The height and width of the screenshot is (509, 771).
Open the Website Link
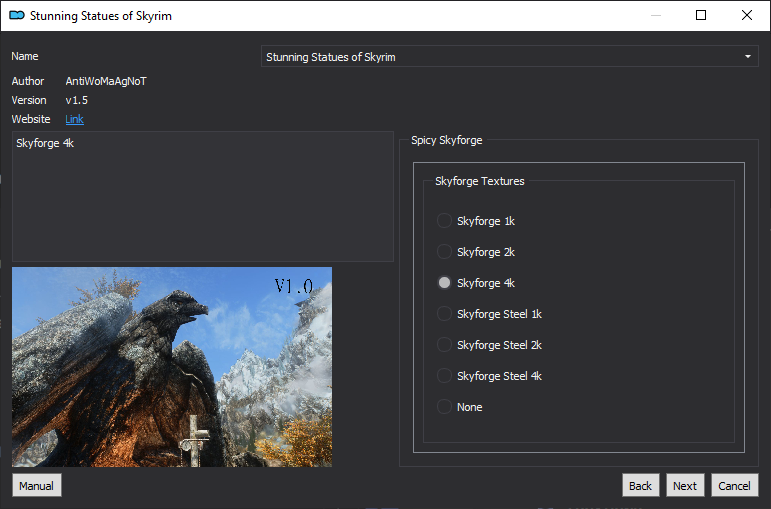(74, 119)
